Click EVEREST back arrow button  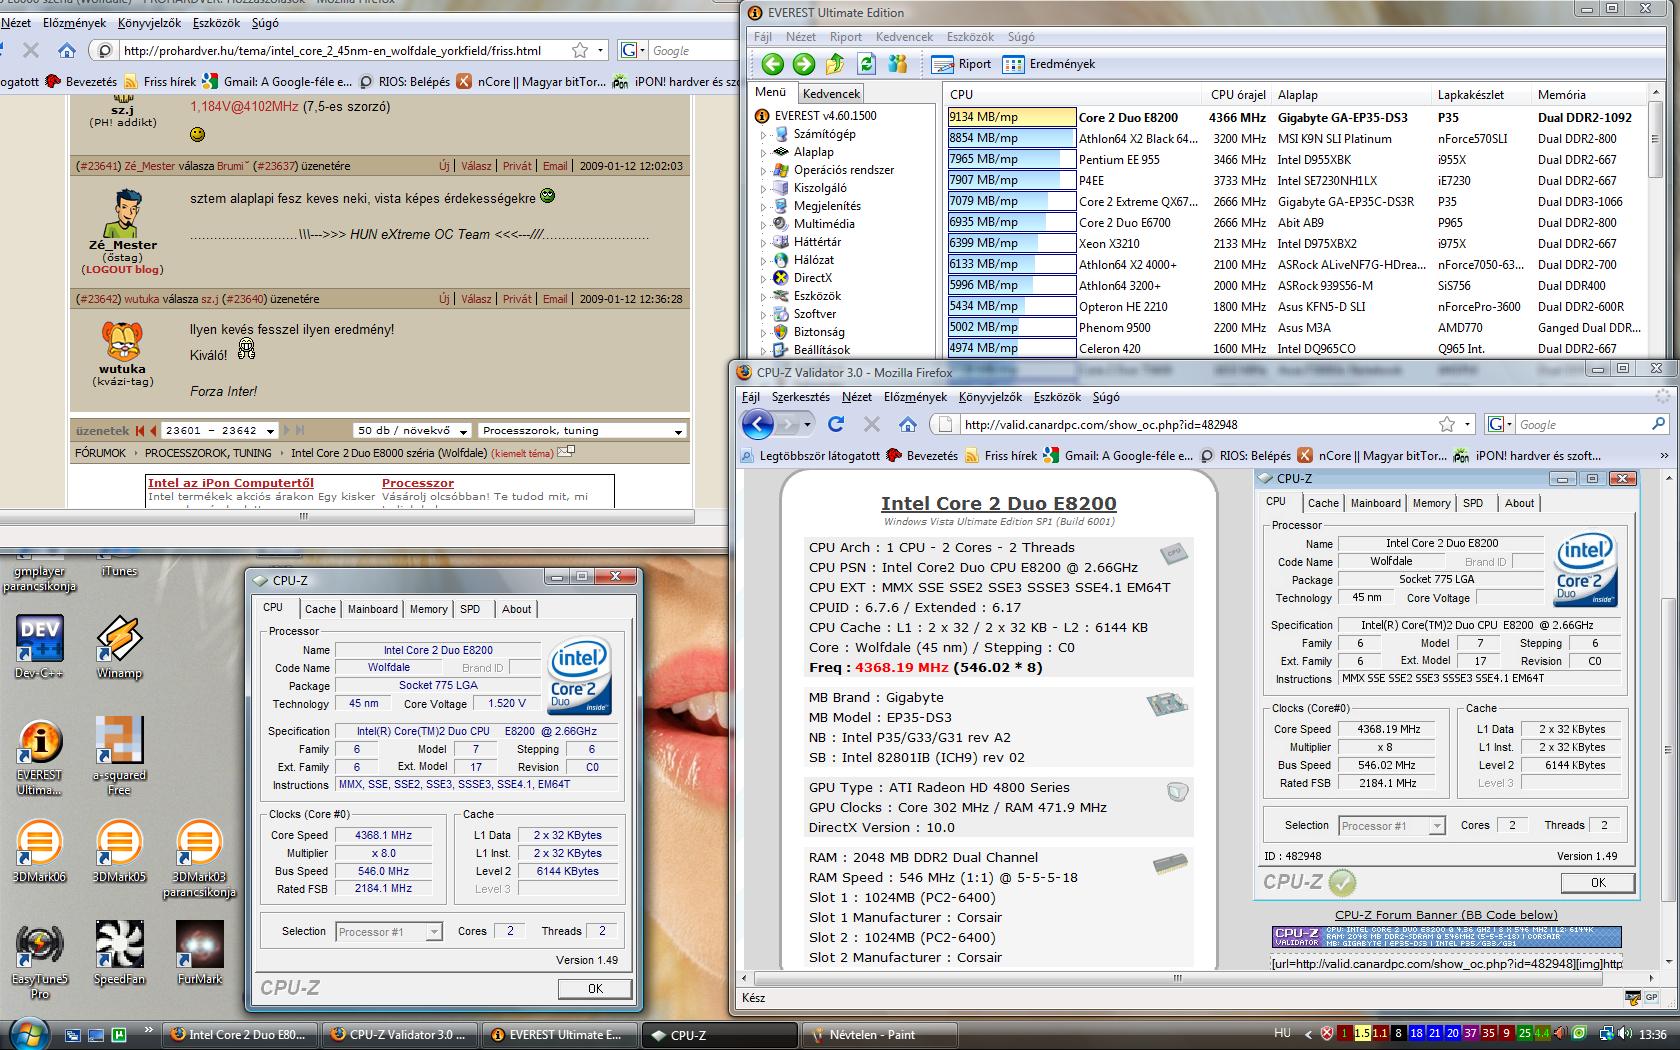(772, 64)
